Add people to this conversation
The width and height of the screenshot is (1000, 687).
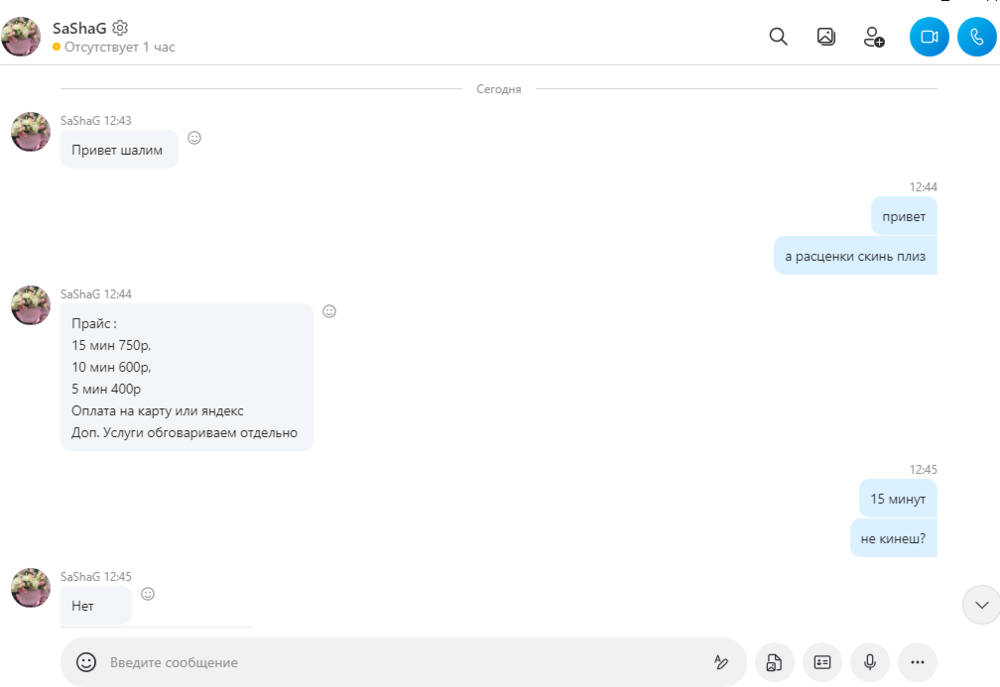(873, 37)
